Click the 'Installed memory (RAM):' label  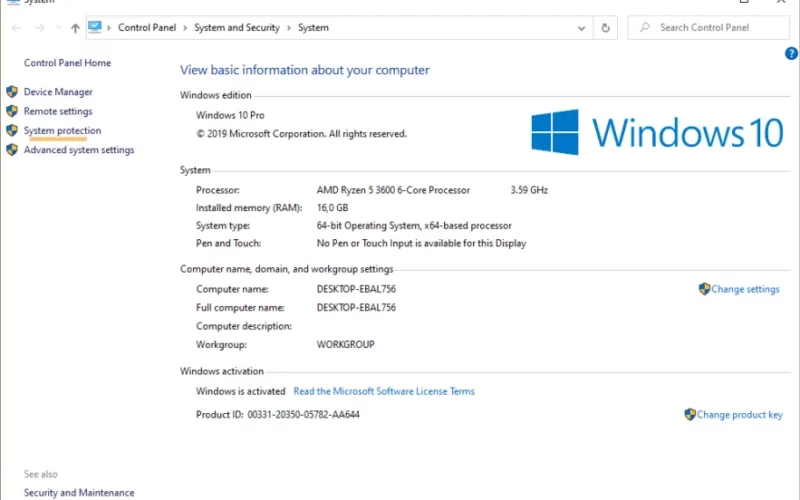(x=249, y=208)
